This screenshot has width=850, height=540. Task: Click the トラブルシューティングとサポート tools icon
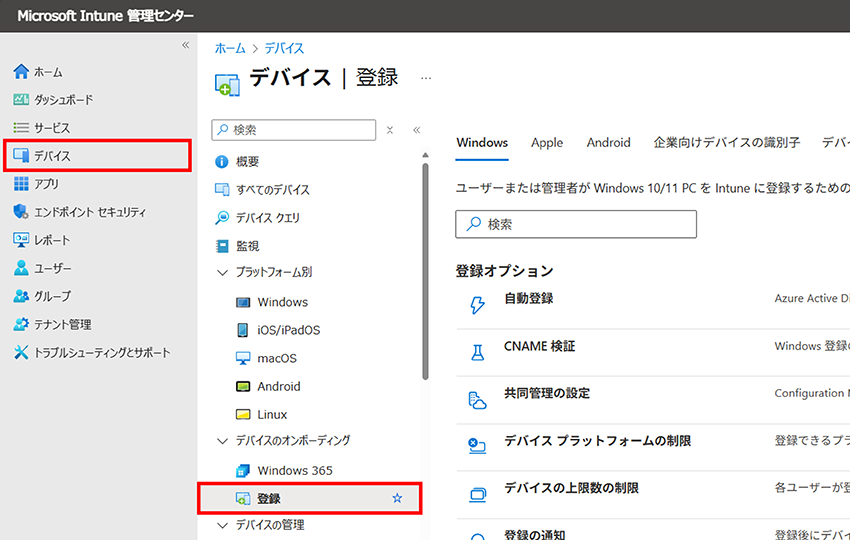click(21, 352)
